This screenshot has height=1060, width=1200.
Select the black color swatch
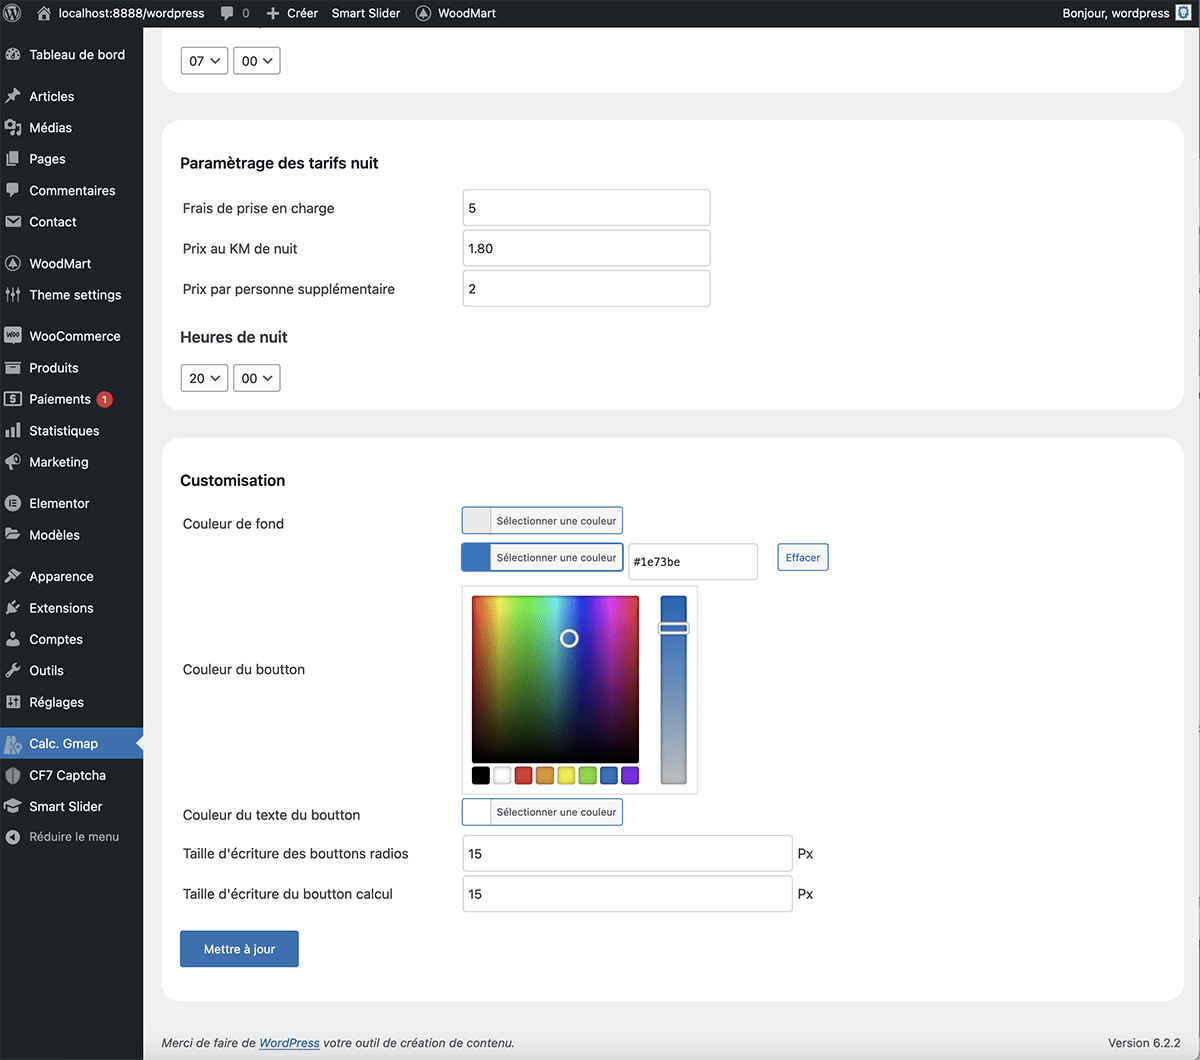481,775
